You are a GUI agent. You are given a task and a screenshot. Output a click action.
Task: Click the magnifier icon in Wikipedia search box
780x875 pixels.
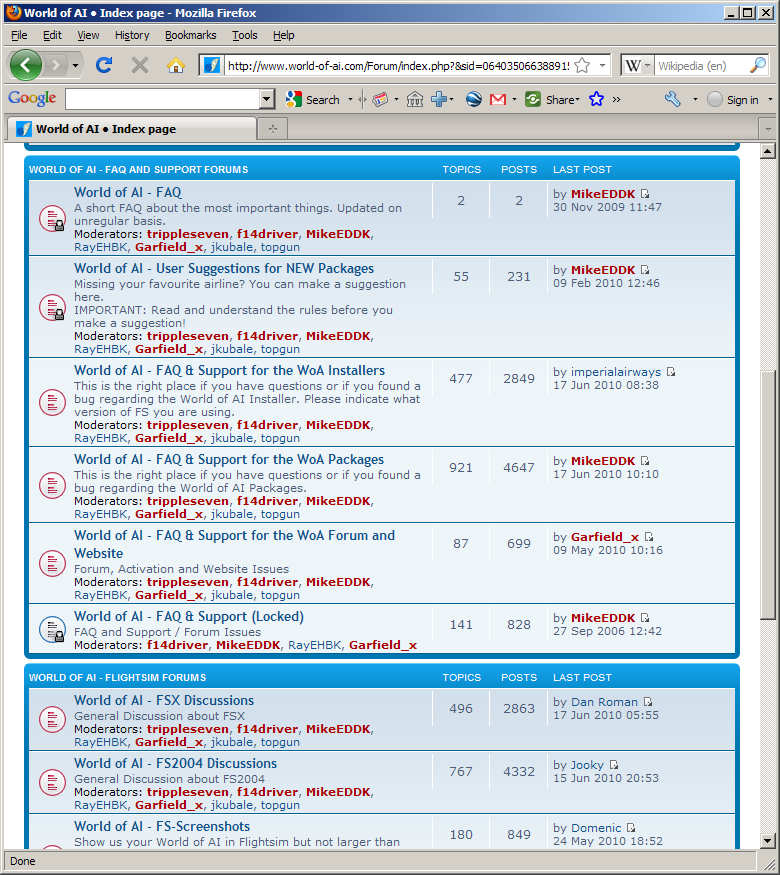[x=758, y=65]
